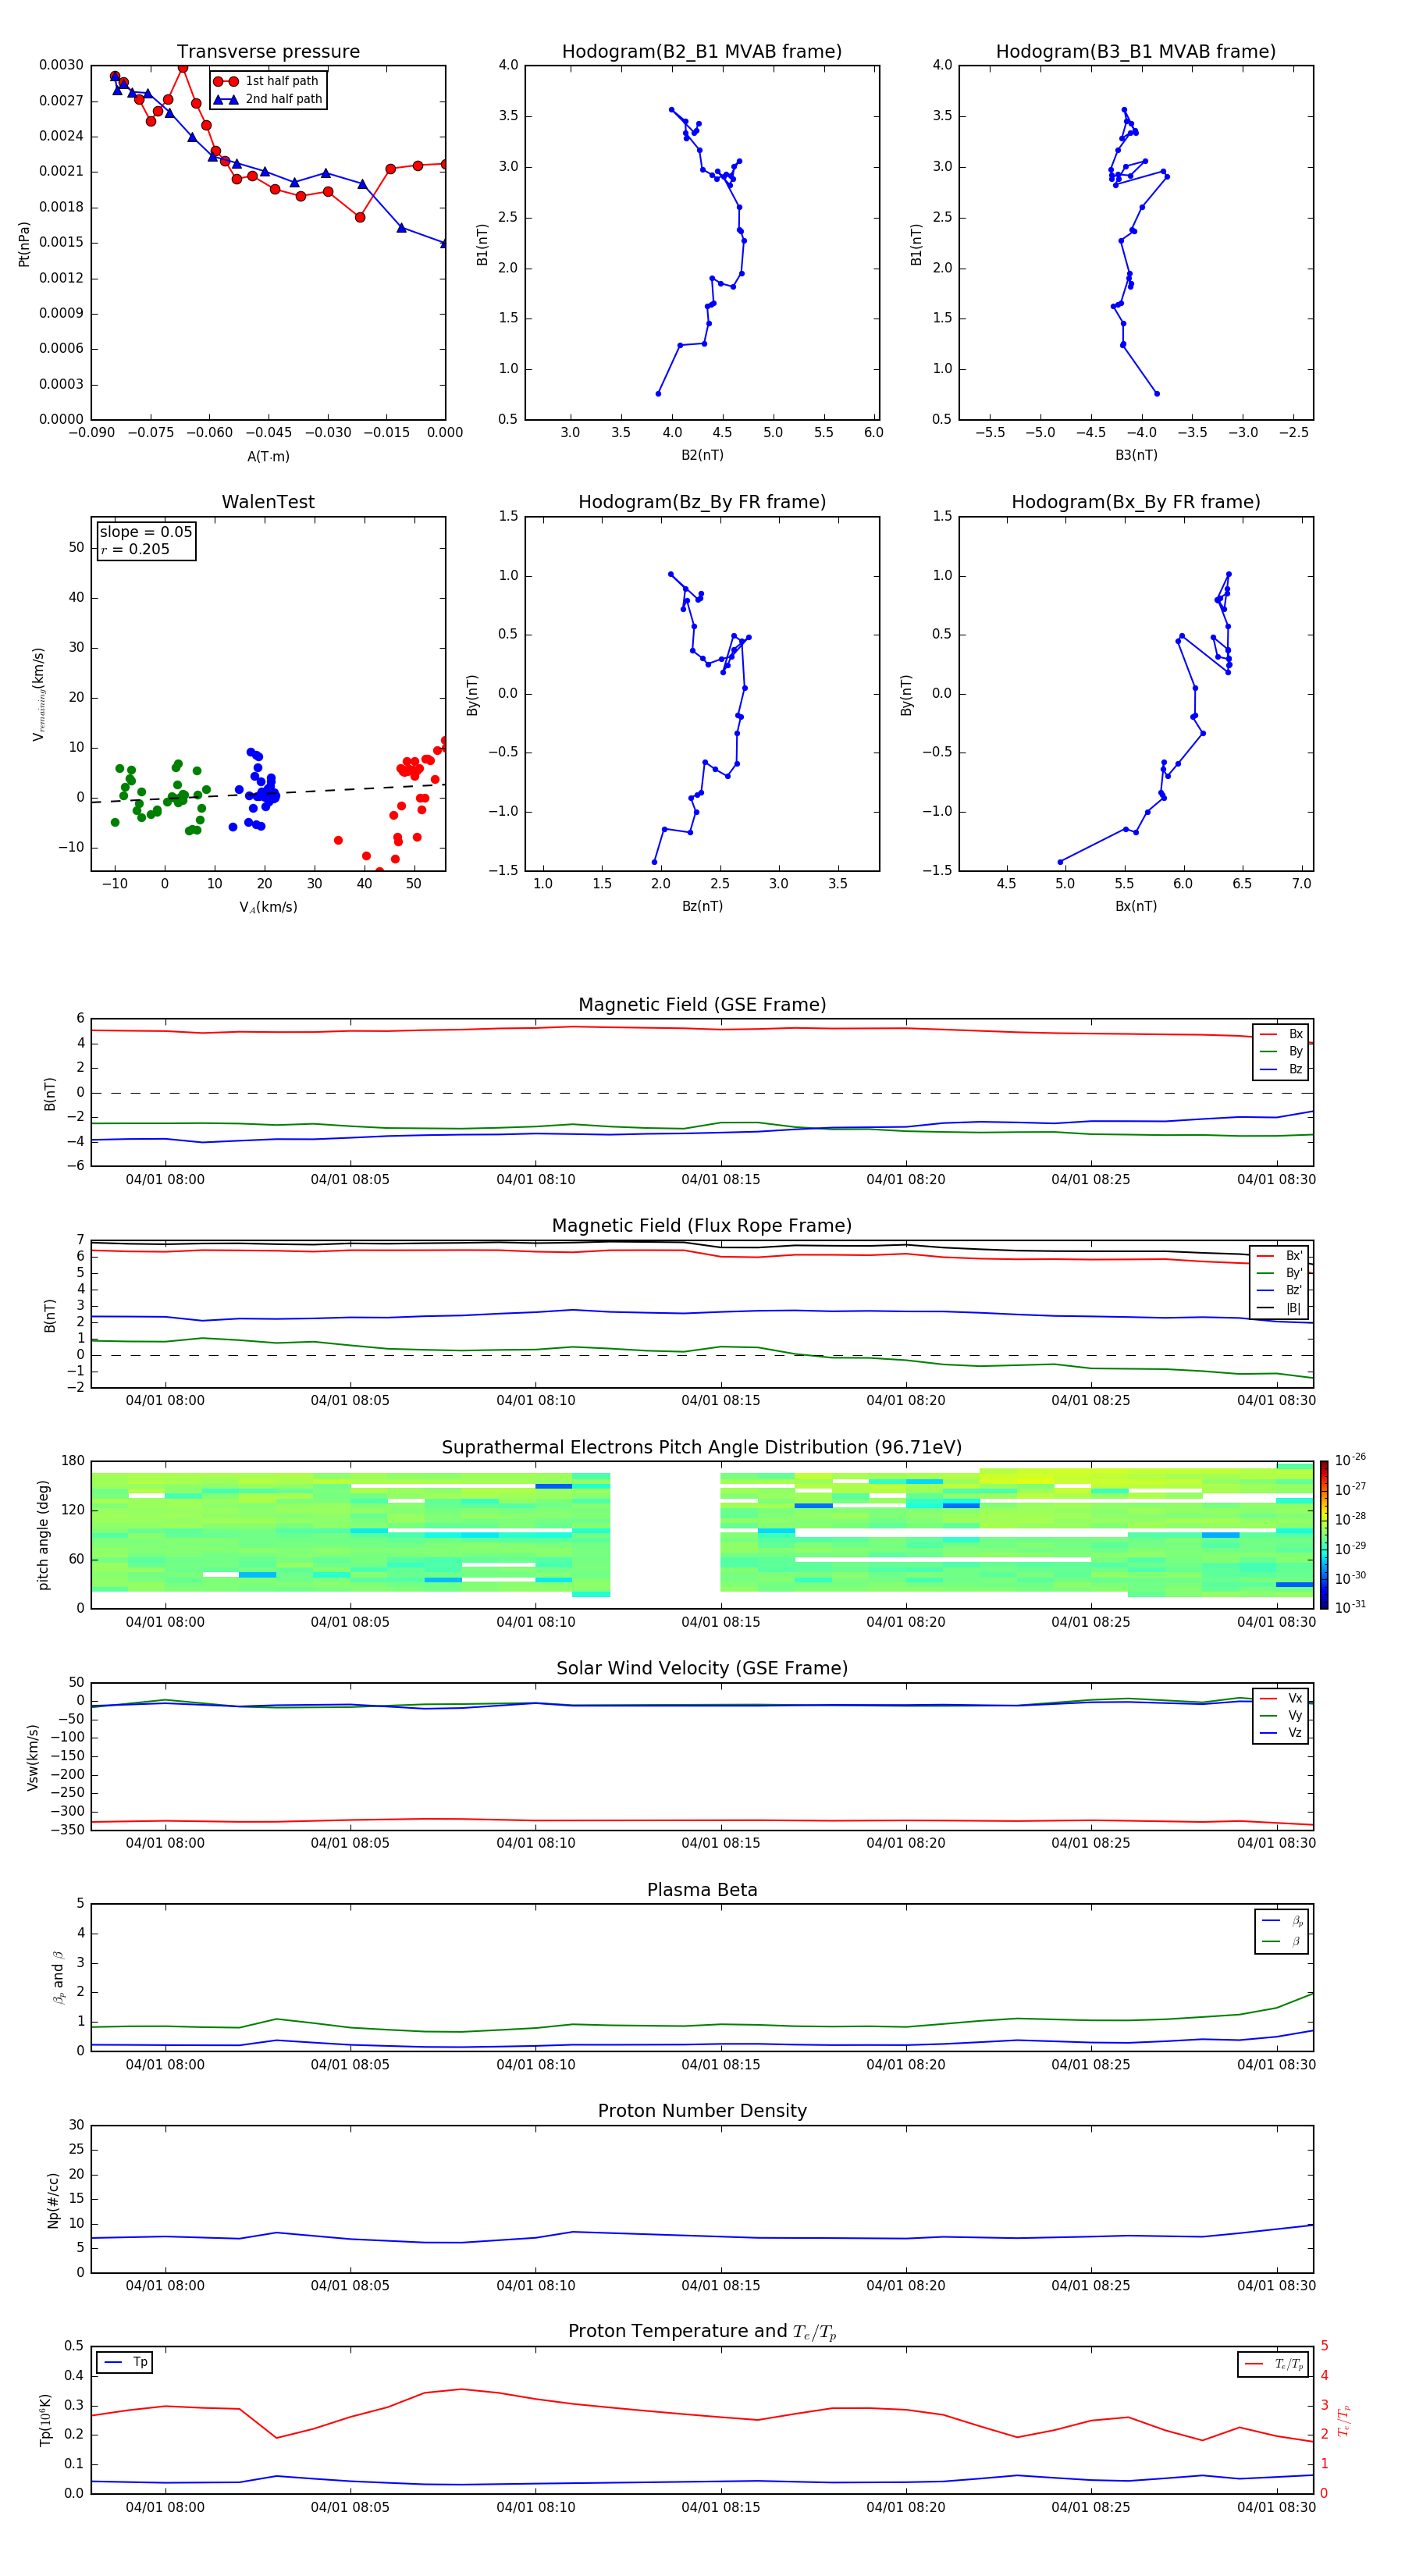The height and width of the screenshot is (2576, 1405).
Task: Click the "Proton Temperature and Te/Tp" title
Action: (702, 2332)
